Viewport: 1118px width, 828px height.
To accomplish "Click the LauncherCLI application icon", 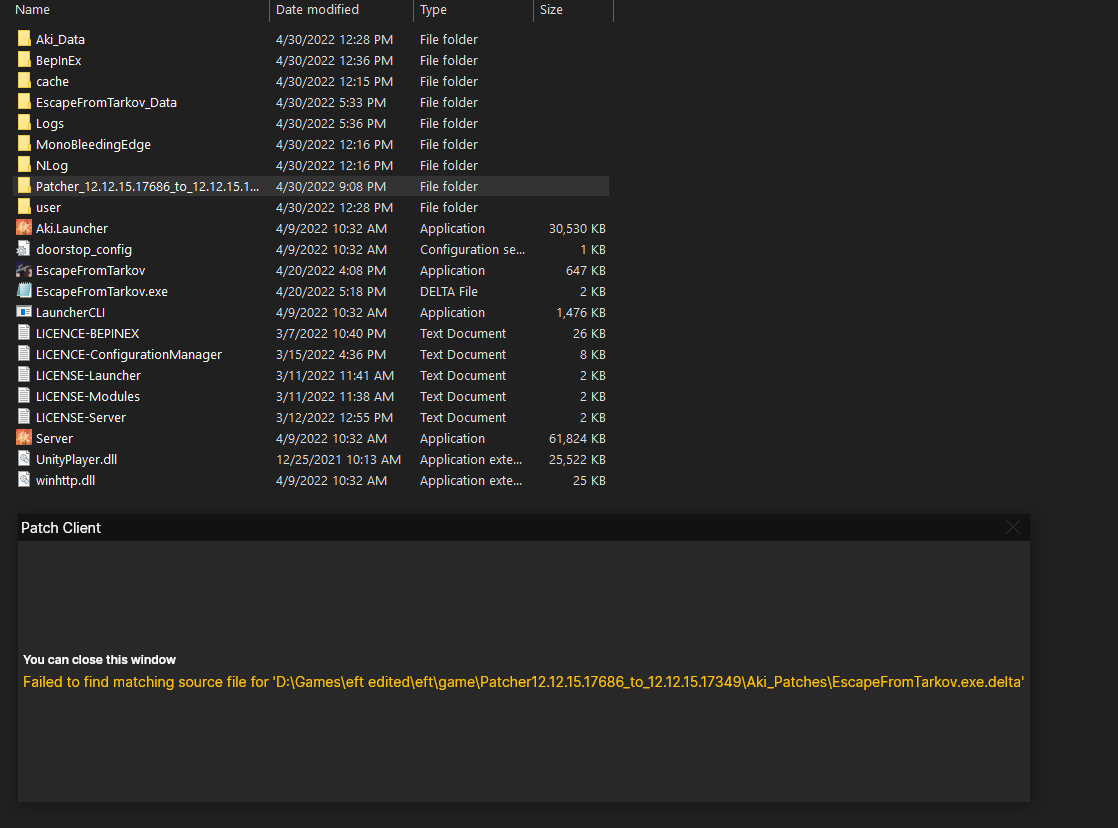I will pyautogui.click(x=24, y=312).
